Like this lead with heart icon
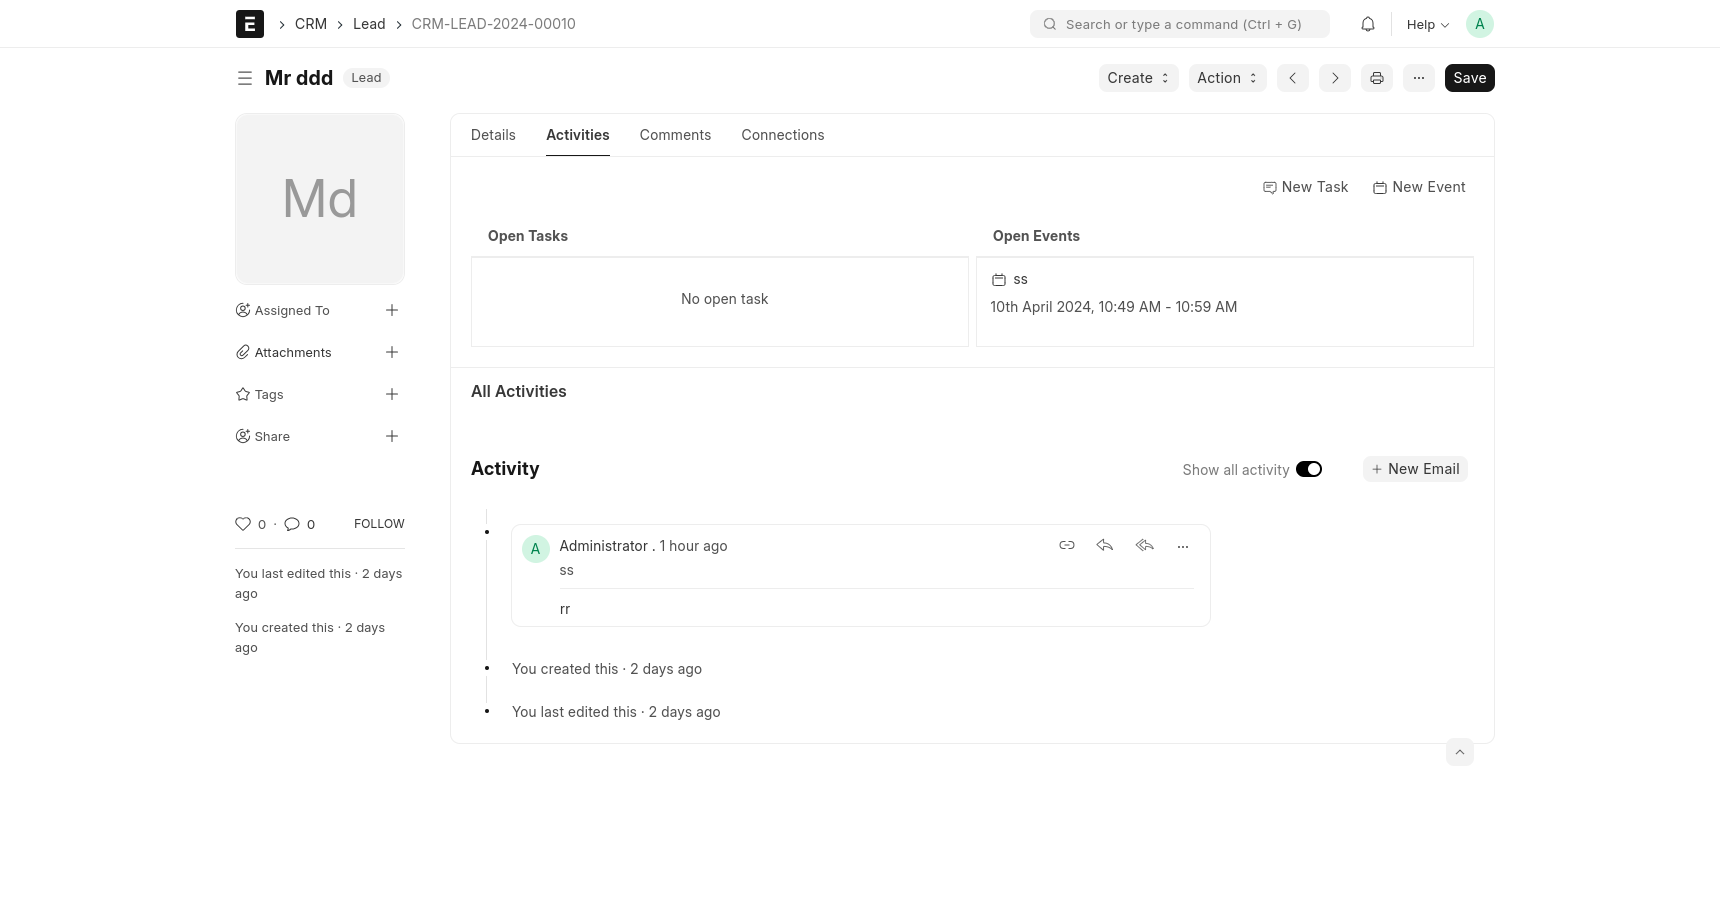Image resolution: width=1720 pixels, height=908 pixels. click(x=243, y=524)
